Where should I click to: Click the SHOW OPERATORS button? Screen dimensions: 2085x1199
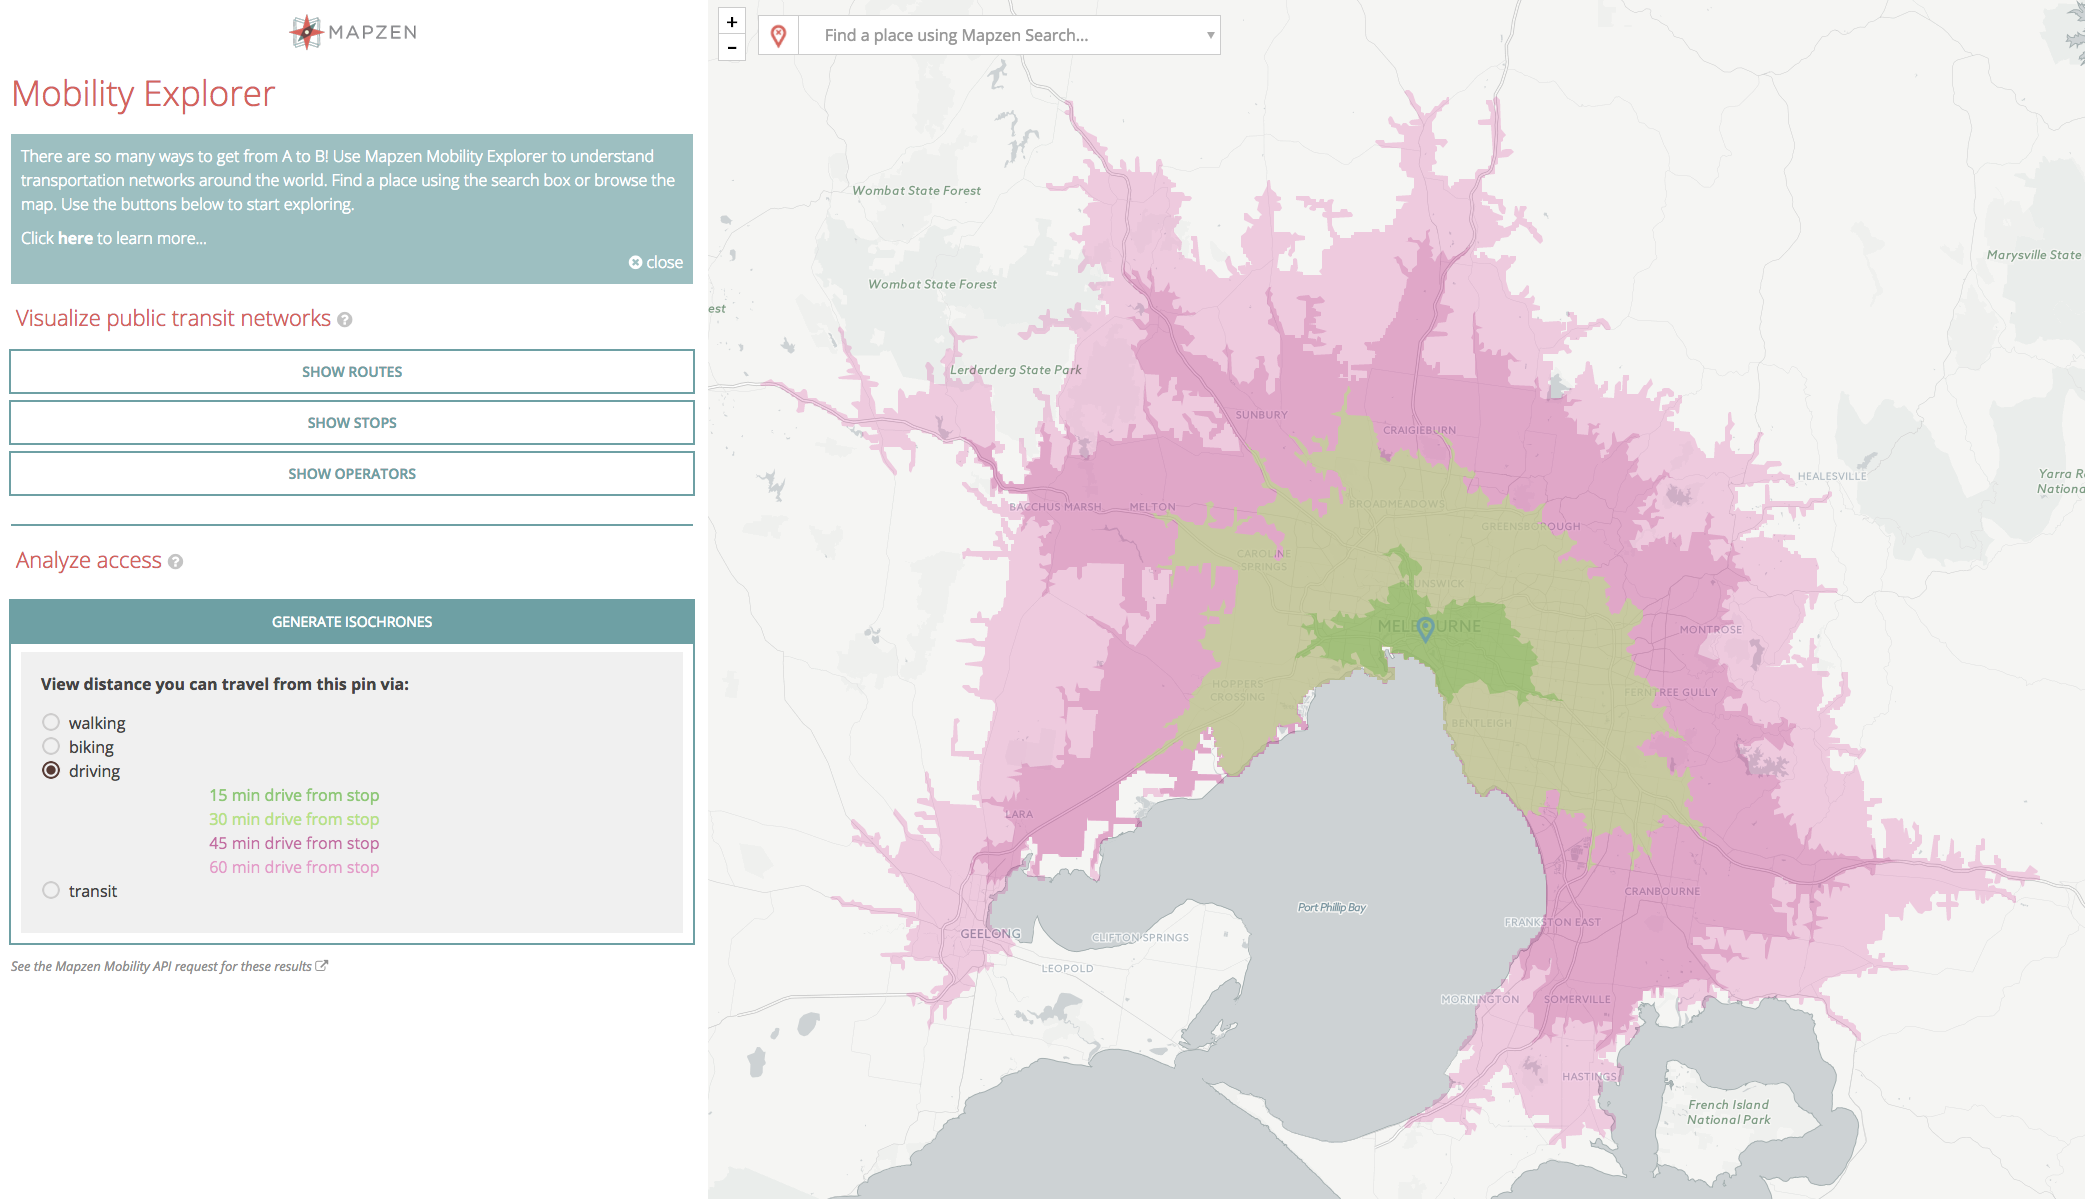coord(352,473)
